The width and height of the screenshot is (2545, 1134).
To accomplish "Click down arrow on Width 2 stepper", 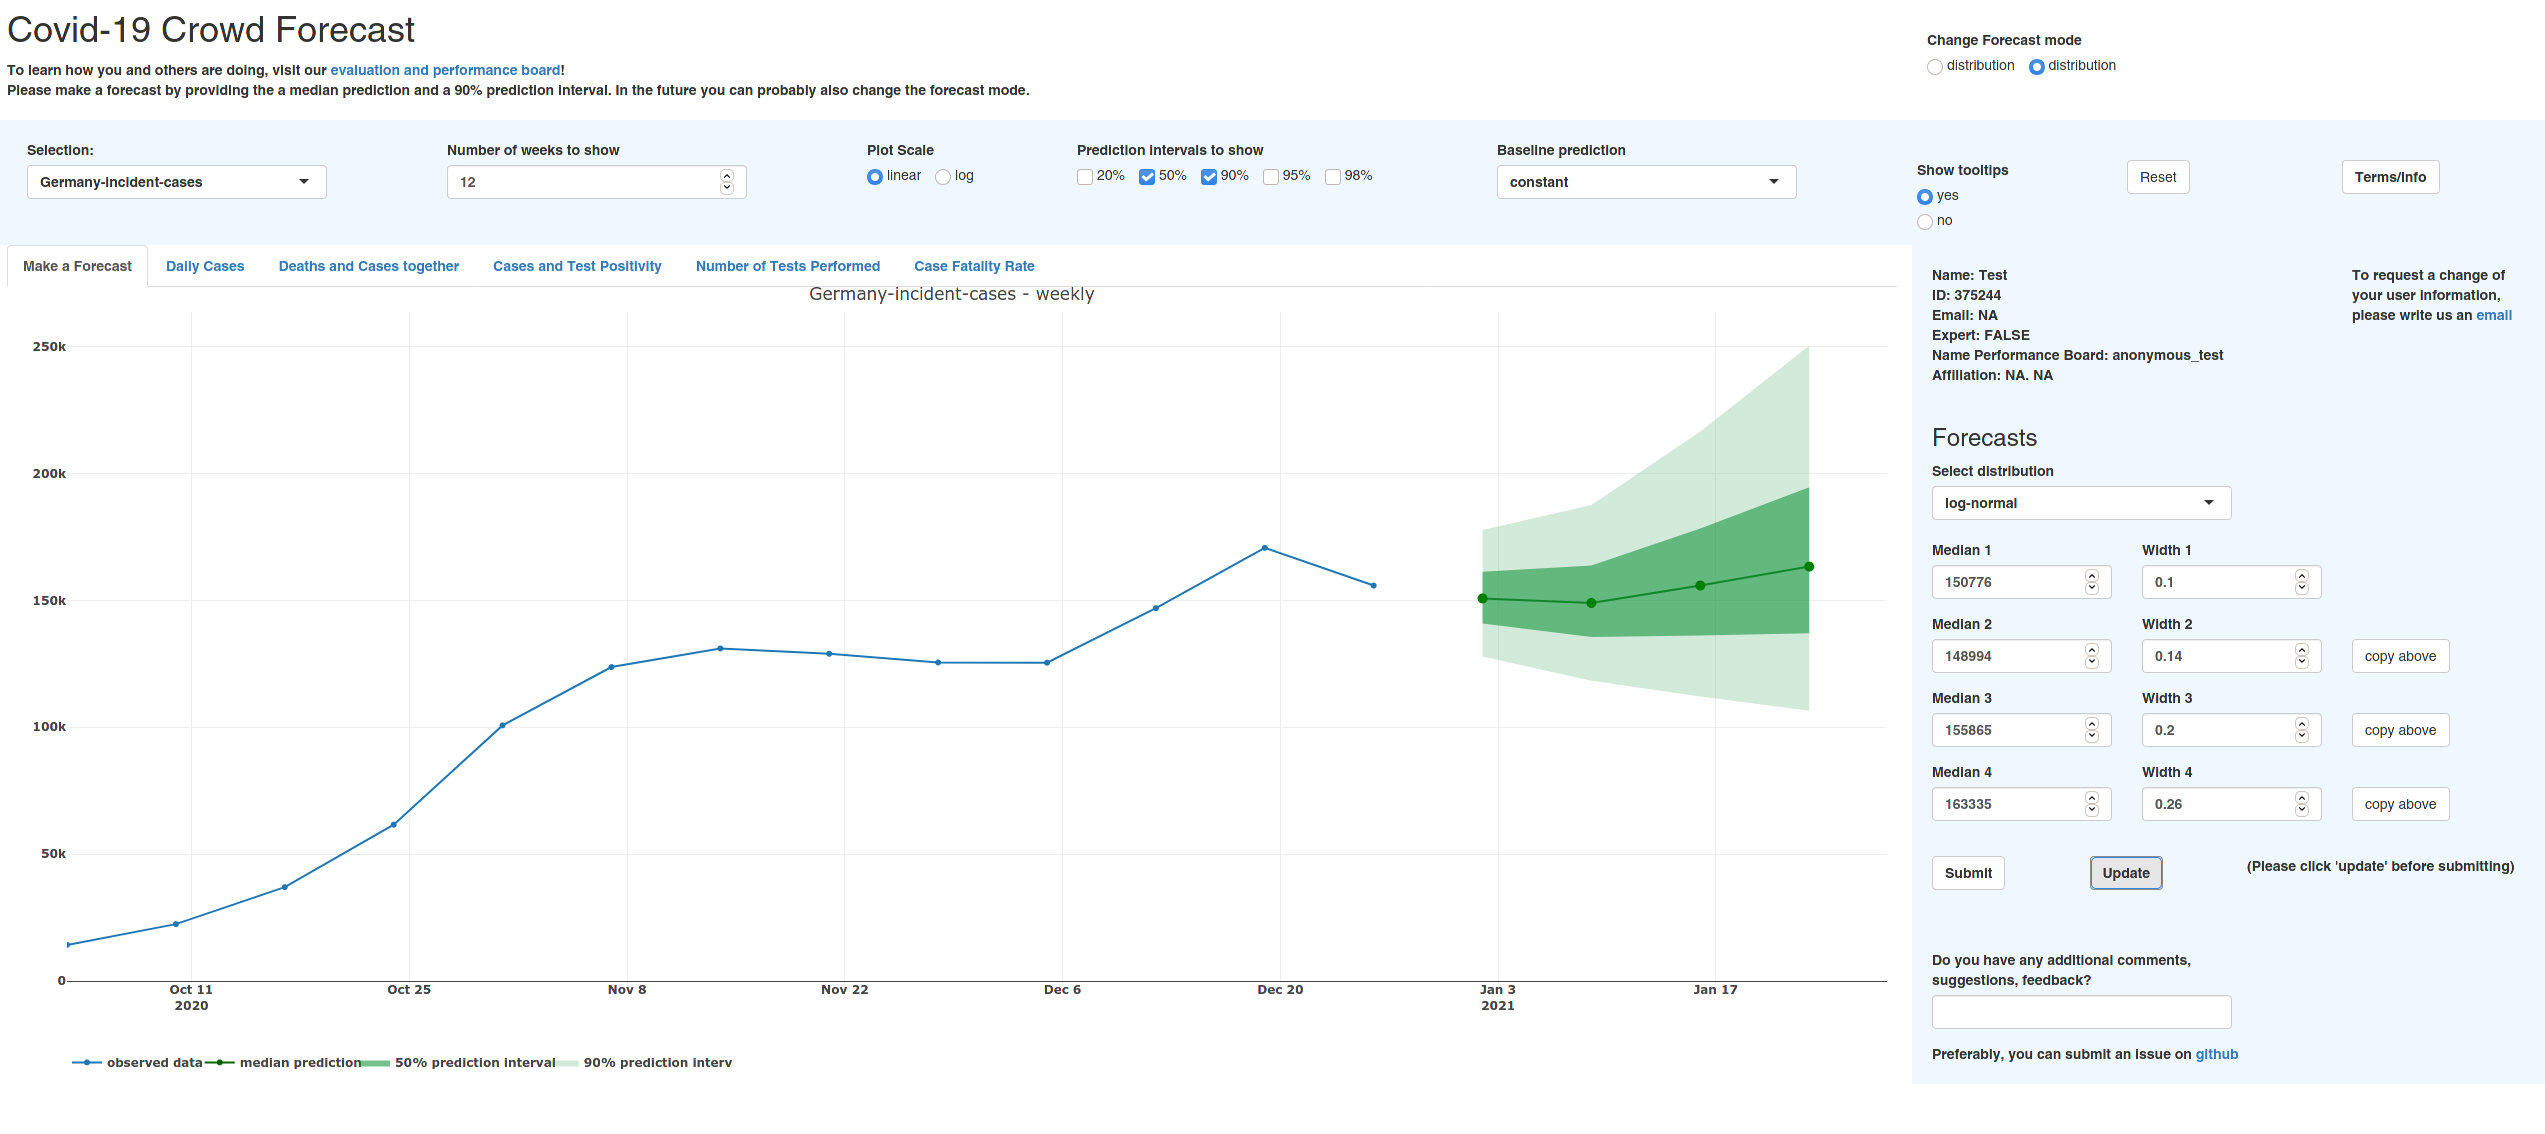I will coord(2301,662).
